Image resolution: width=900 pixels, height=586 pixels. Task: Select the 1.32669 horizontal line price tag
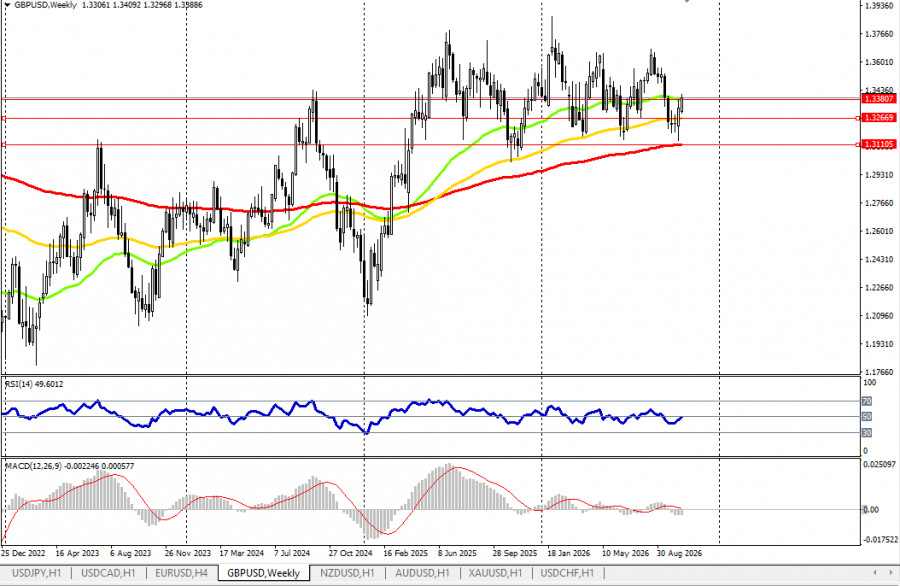point(879,118)
